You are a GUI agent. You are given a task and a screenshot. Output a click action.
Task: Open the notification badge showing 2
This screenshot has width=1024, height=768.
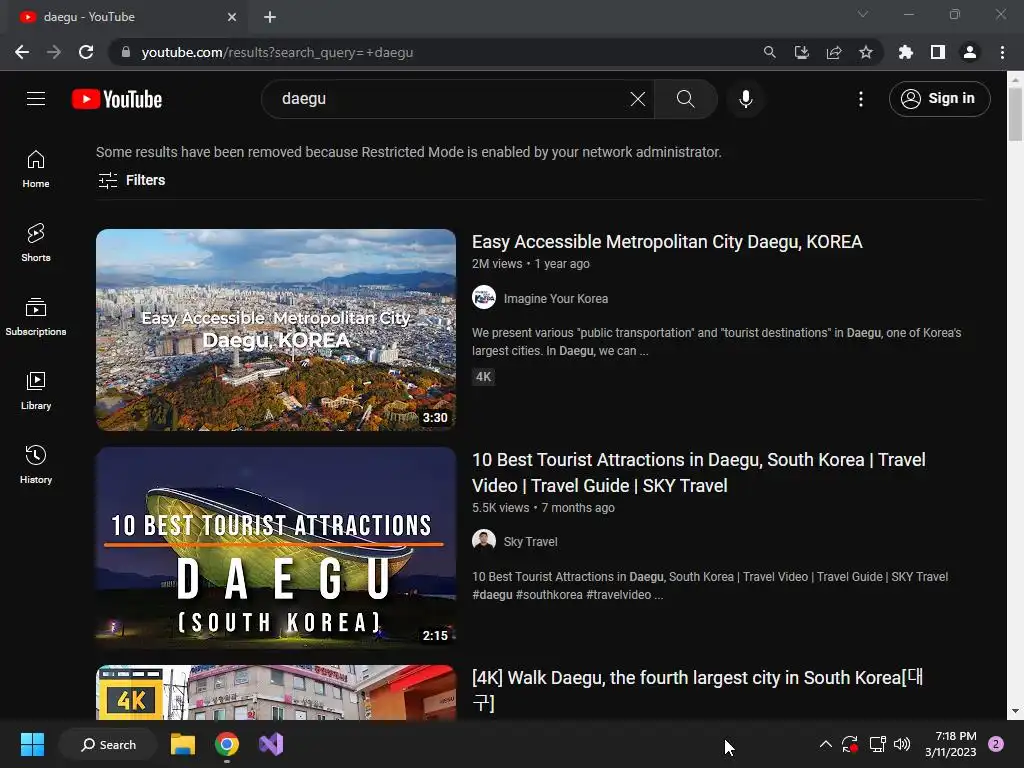[996, 744]
